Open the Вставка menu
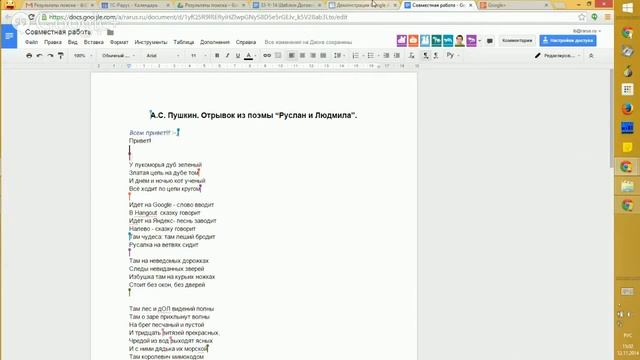 coord(93,42)
